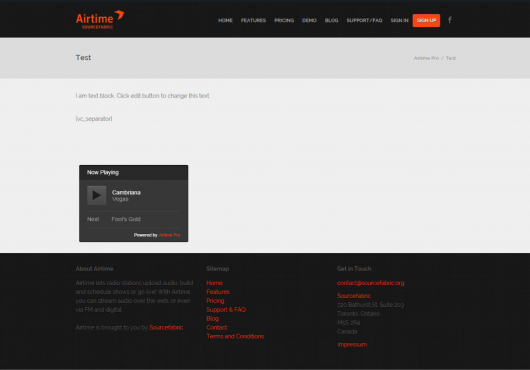
Task: Go to the Features menu item
Action: (x=253, y=20)
